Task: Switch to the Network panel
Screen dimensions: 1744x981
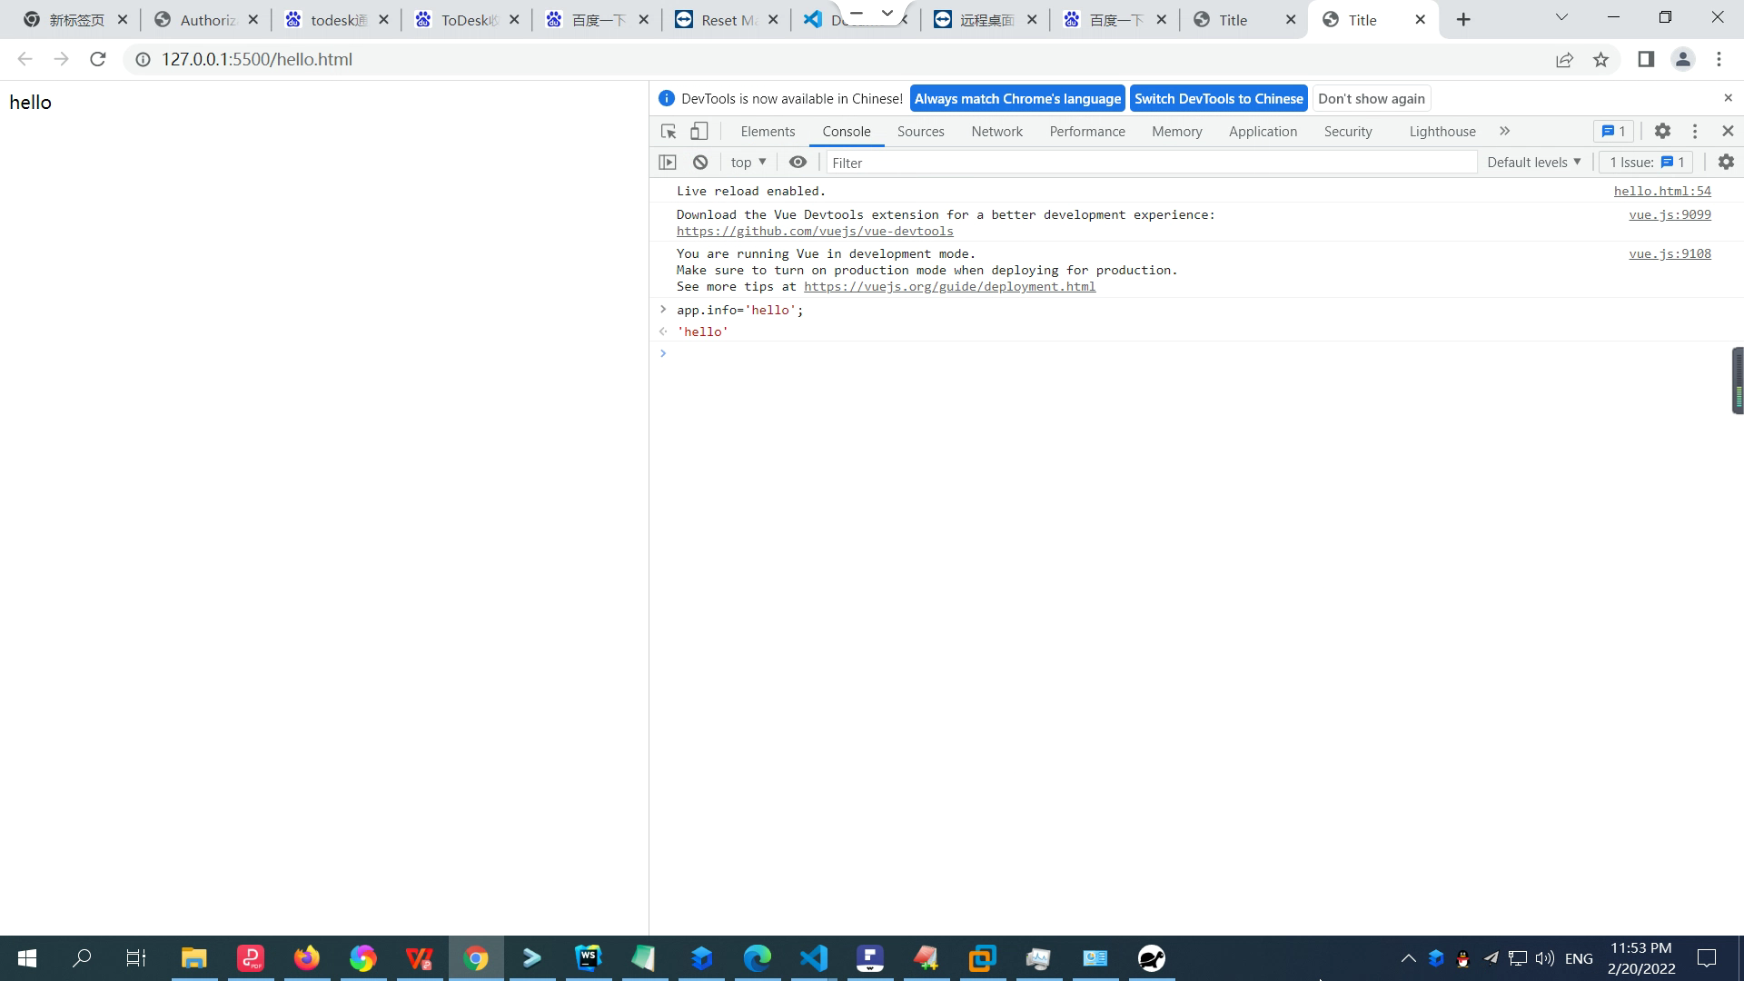Action: click(996, 131)
